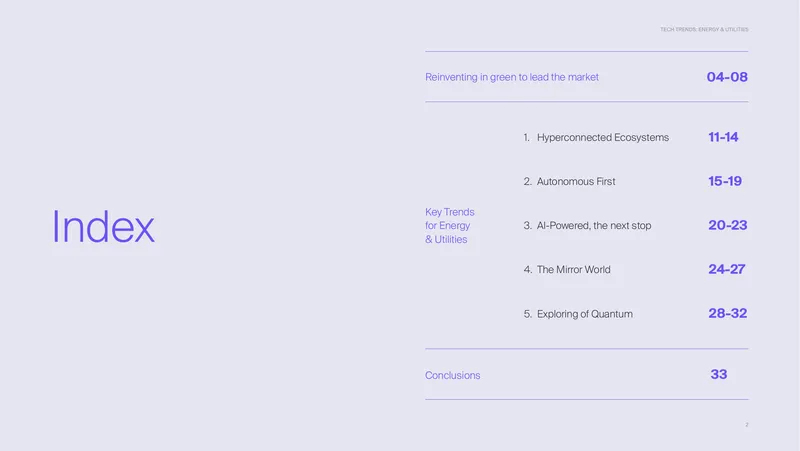Open '5. Exploring of Quantum' entry
800x451 pixels.
(x=578, y=314)
